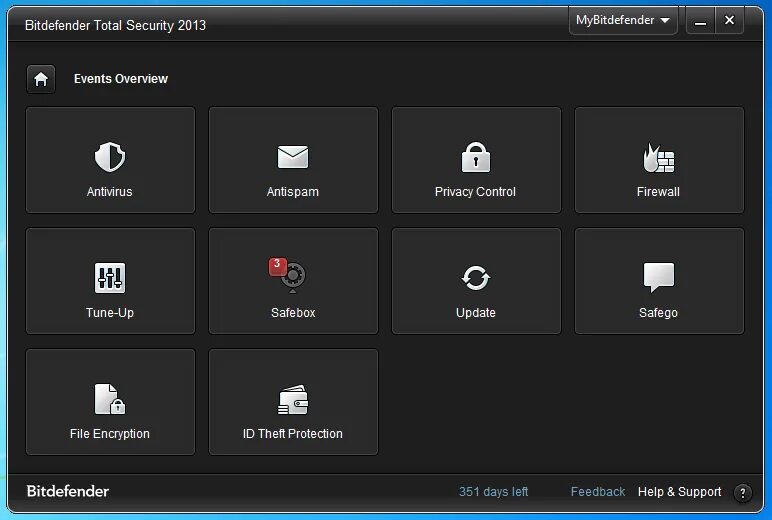Viewport: 772px width, 520px height.
Task: Go back using the Home icon
Action: pos(41,79)
